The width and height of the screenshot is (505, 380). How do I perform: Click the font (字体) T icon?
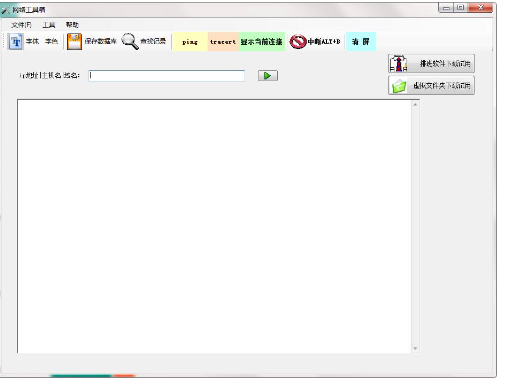pyautogui.click(x=16, y=42)
